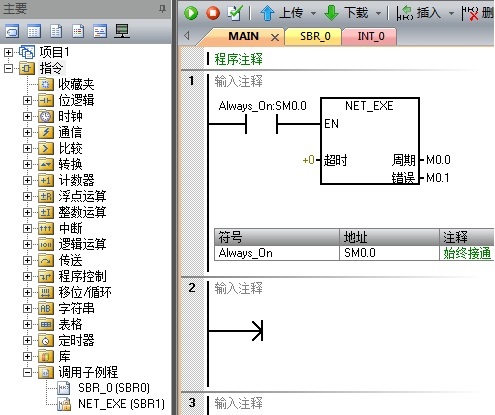
Task: Open the upload dropdown arrow
Action: (313, 14)
